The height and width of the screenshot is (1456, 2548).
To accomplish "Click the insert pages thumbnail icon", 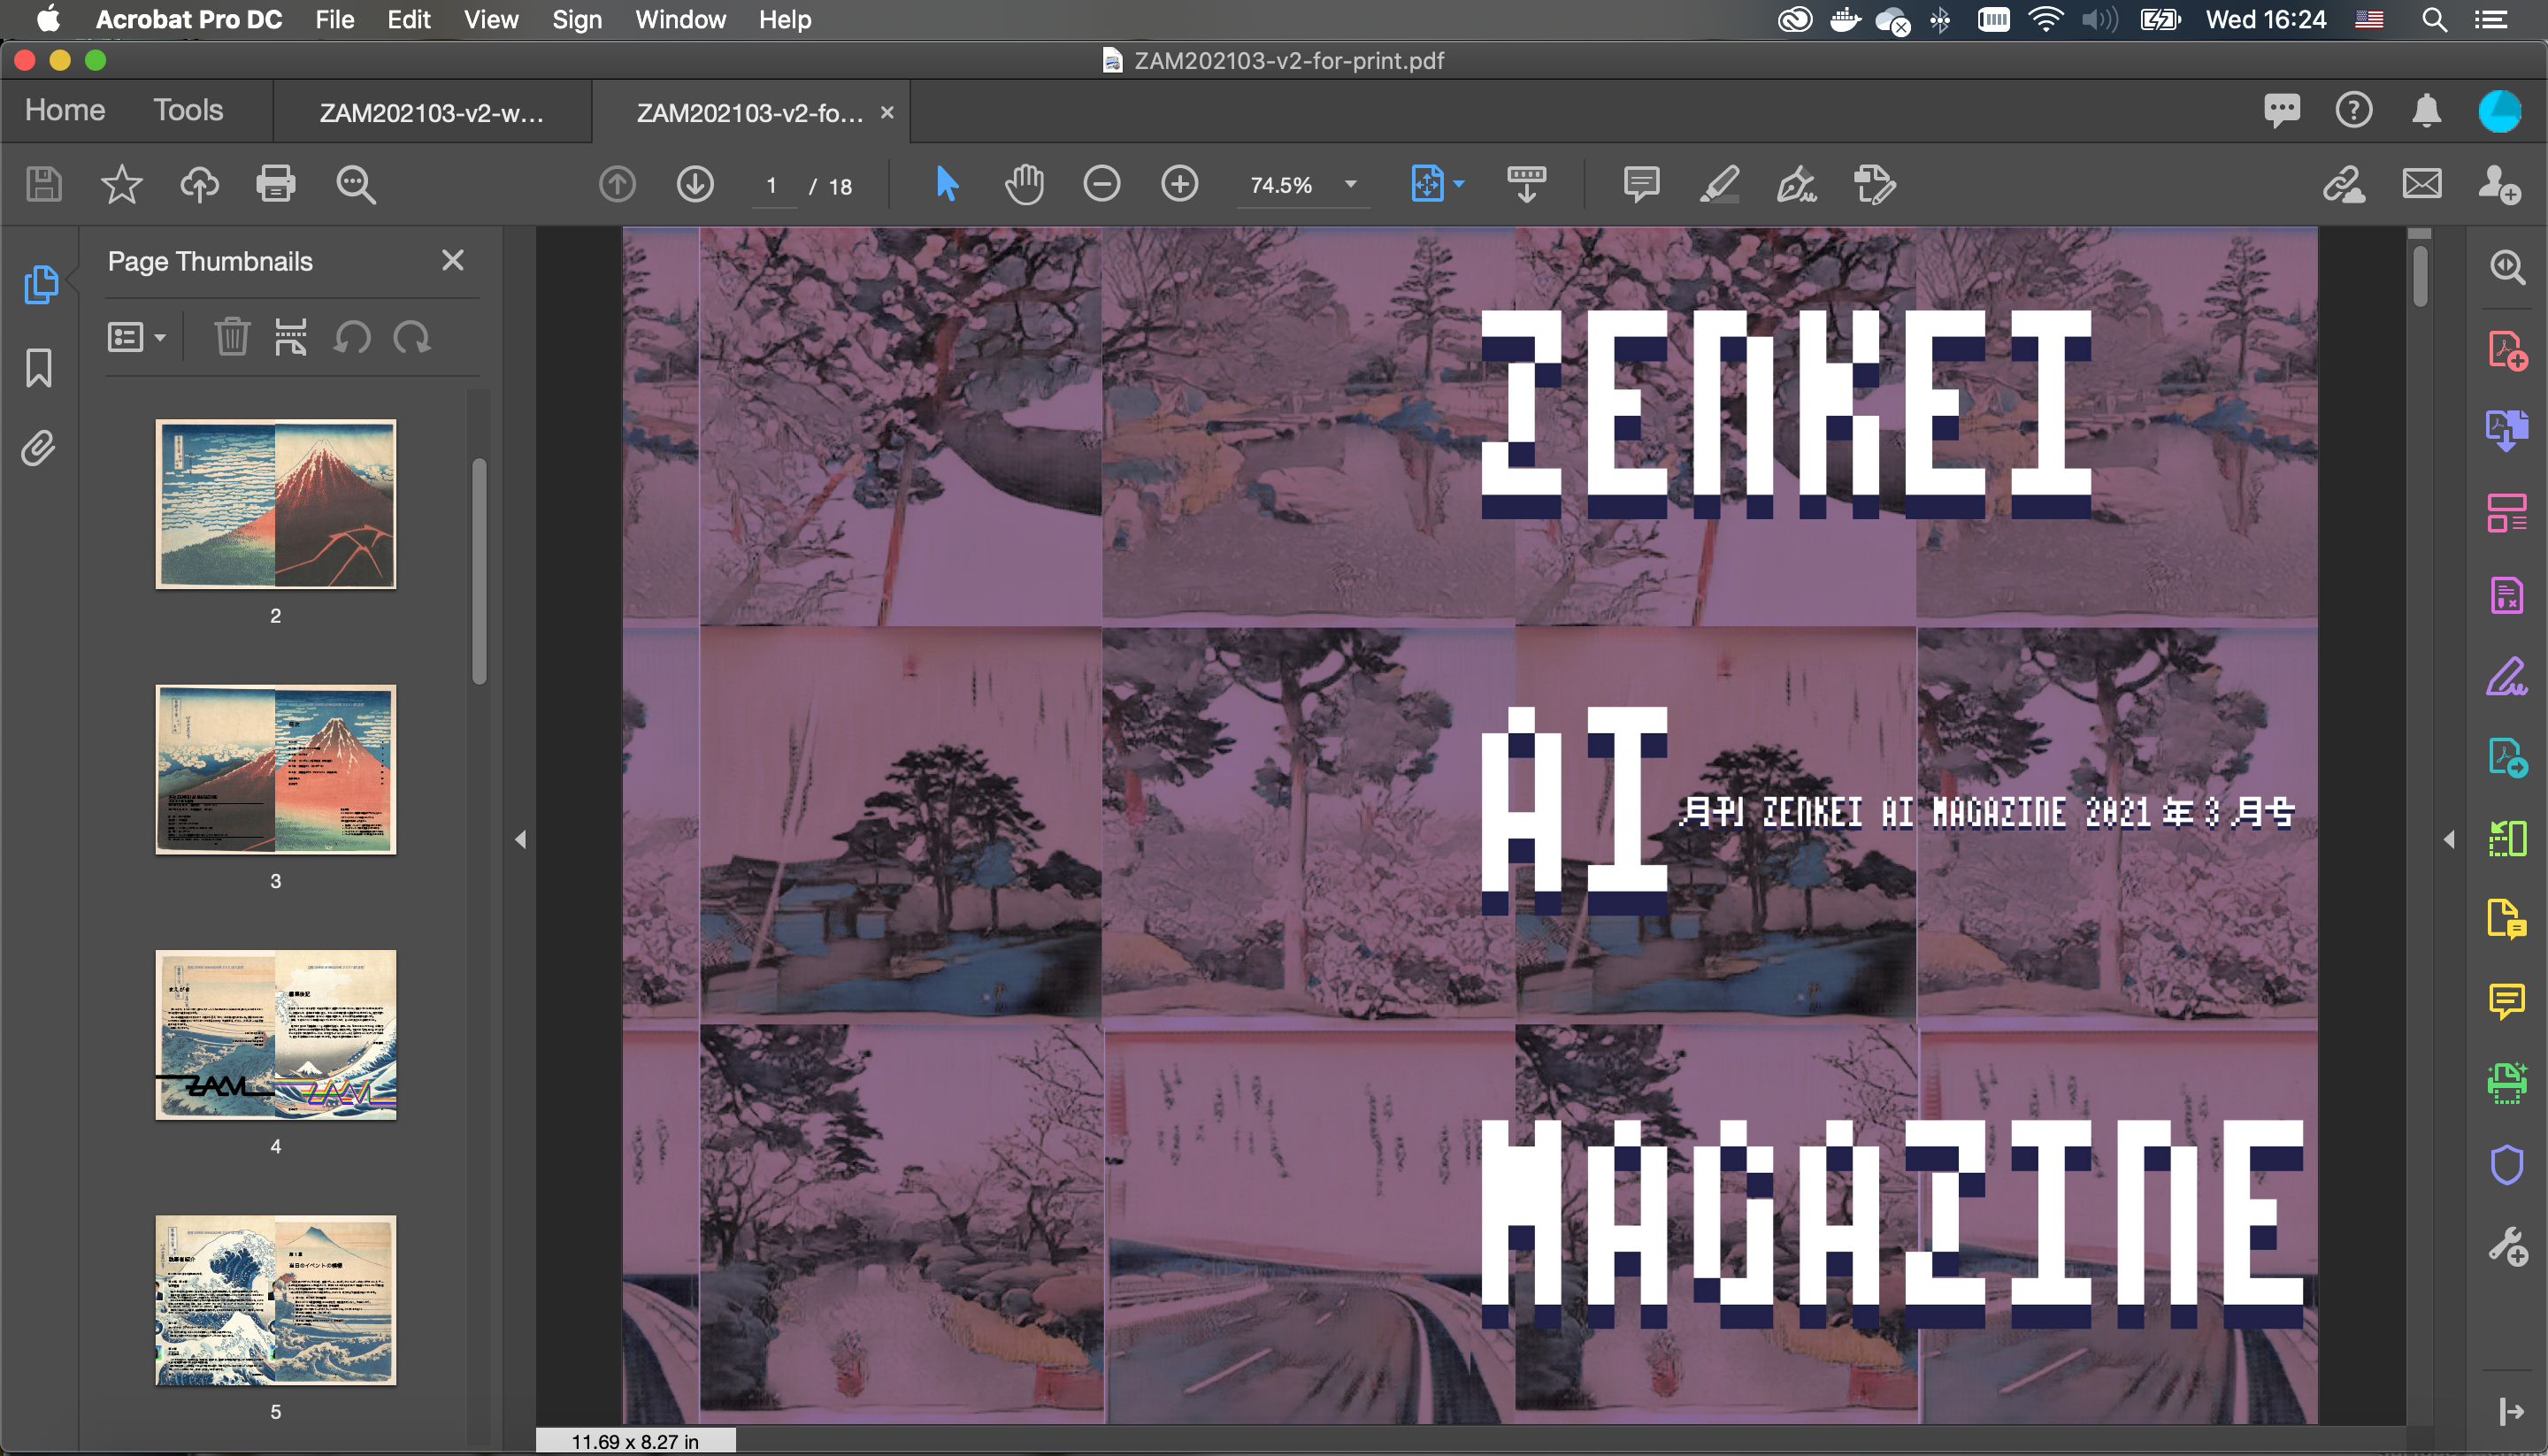I will pyautogui.click(x=291, y=337).
